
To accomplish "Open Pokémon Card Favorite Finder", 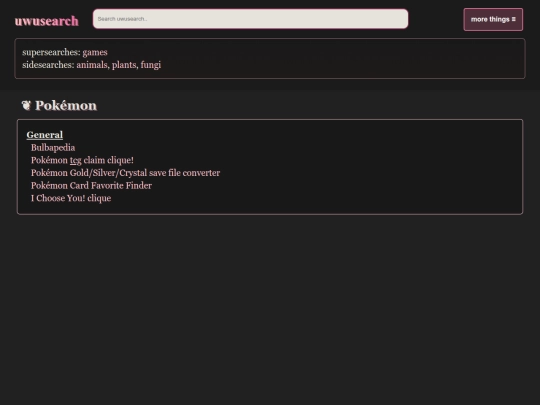I will 91,186.
